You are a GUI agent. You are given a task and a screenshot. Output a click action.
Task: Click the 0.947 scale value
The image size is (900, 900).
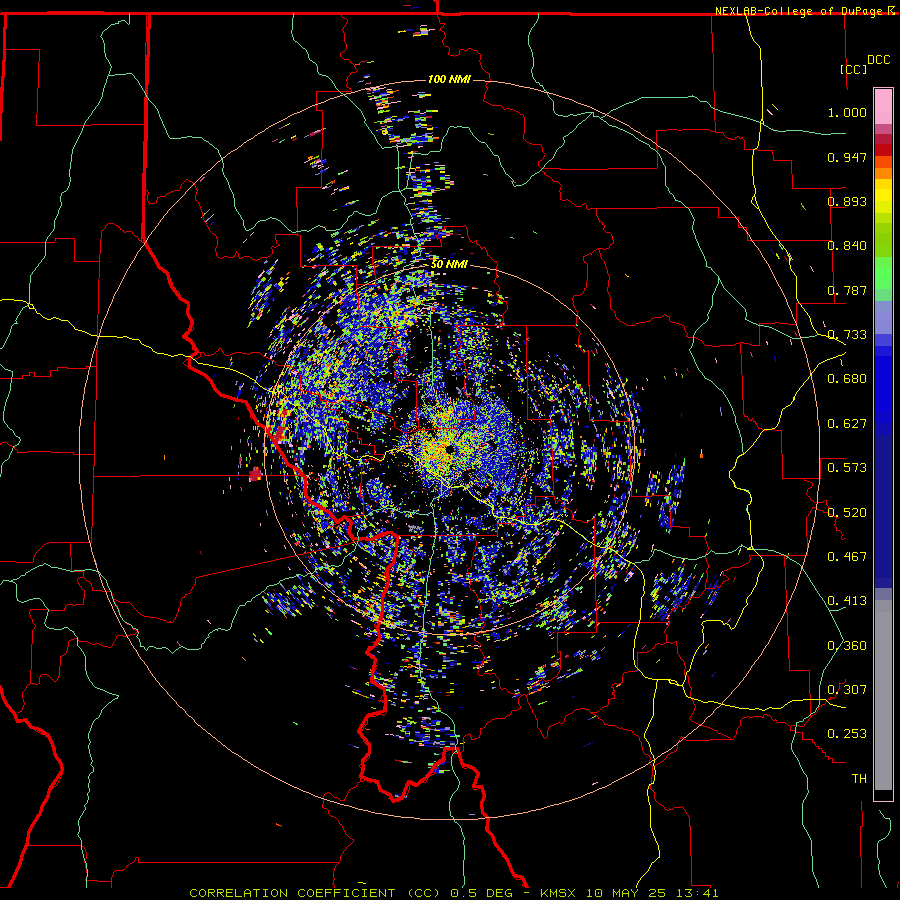point(847,157)
